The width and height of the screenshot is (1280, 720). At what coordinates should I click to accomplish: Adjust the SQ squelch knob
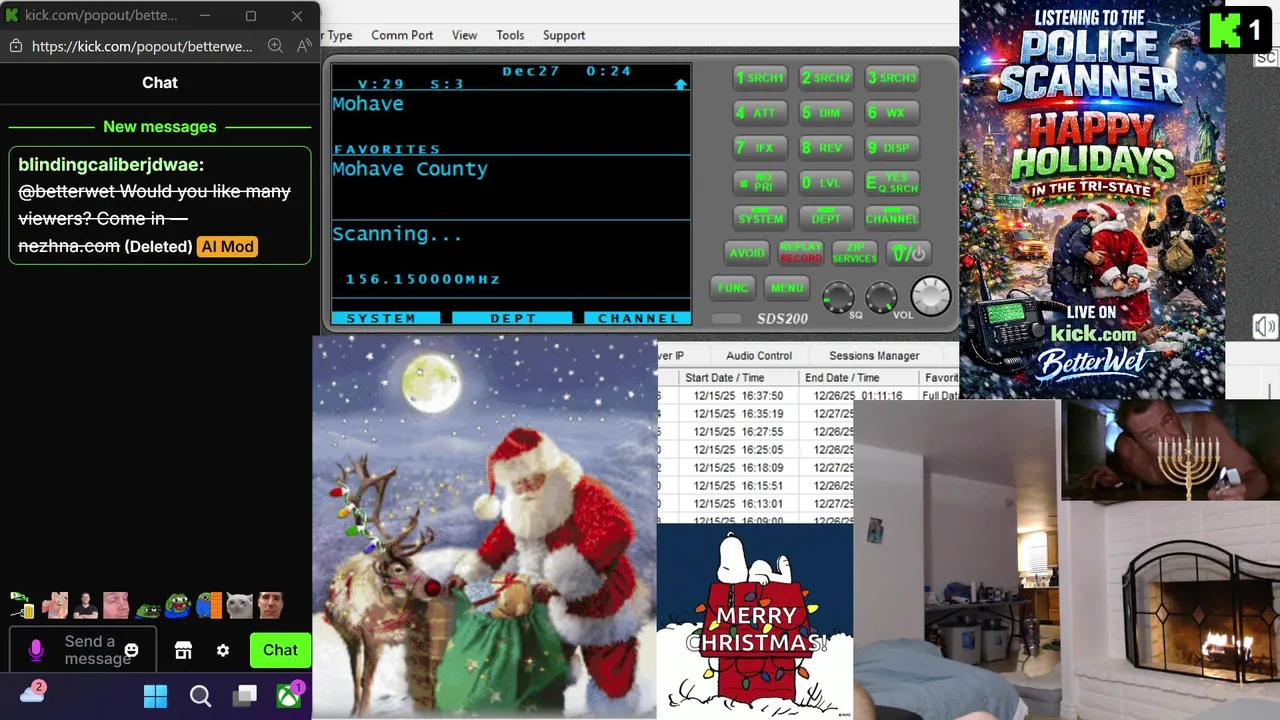pos(838,297)
